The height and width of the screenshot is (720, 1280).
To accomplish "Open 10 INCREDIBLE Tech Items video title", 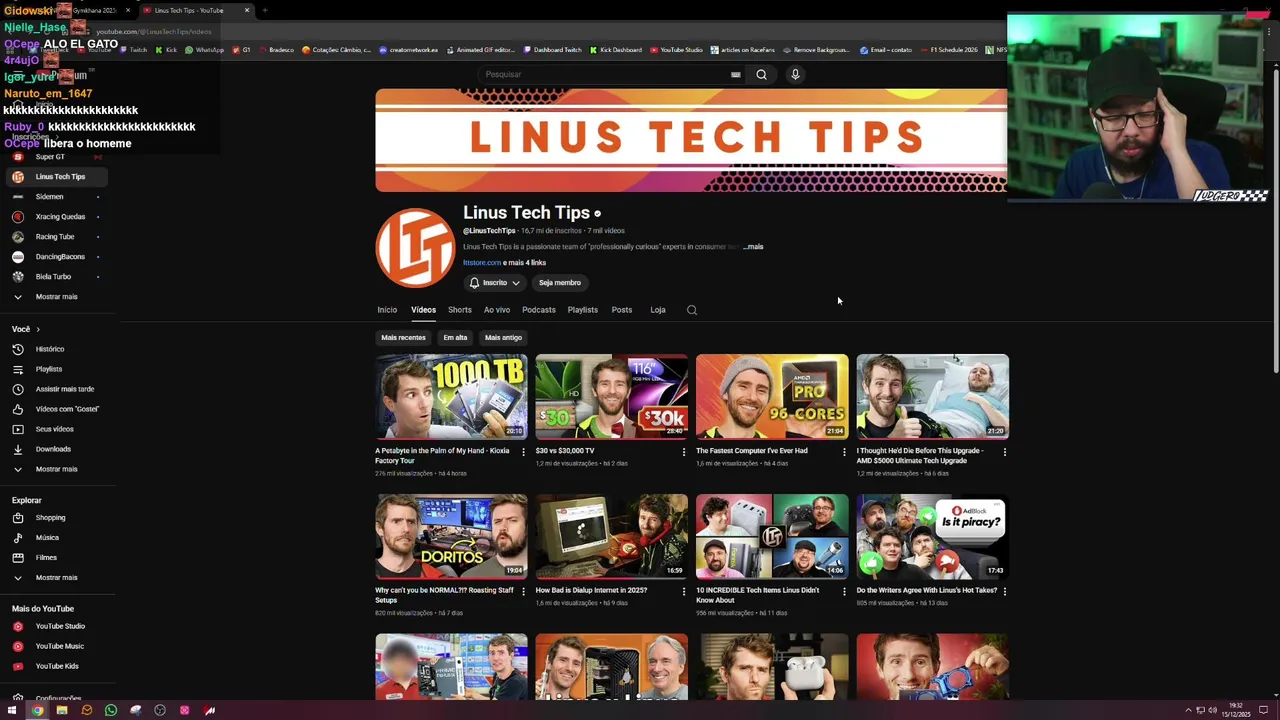I will click(x=758, y=595).
